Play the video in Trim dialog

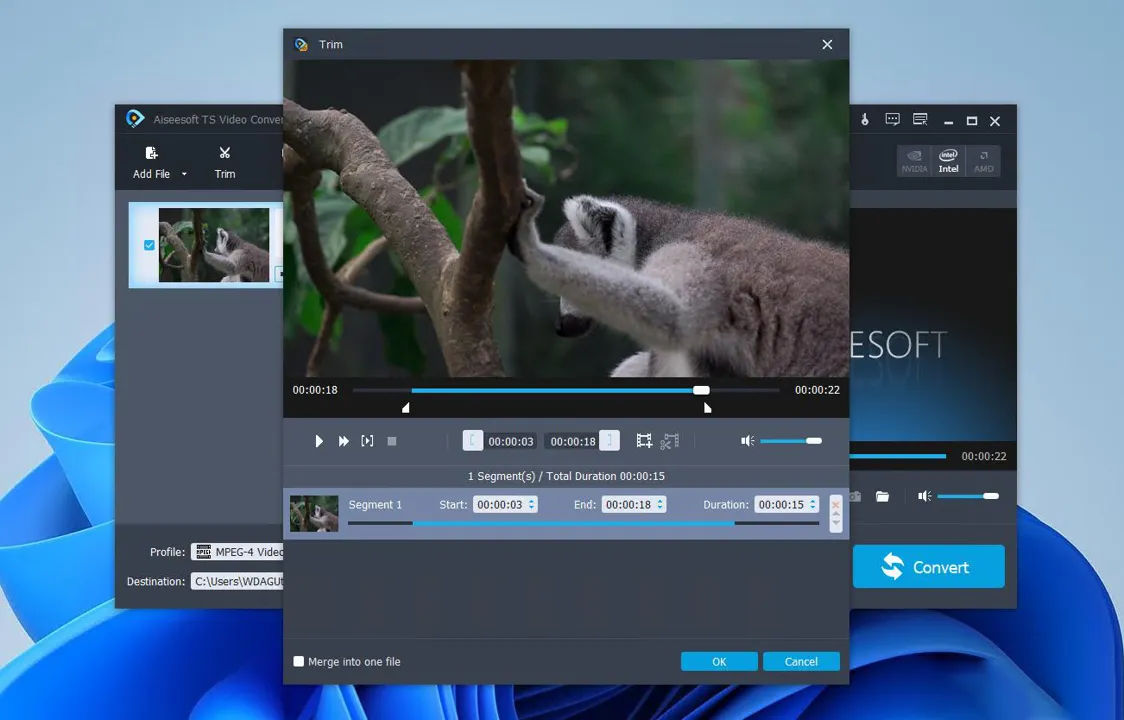click(x=319, y=441)
